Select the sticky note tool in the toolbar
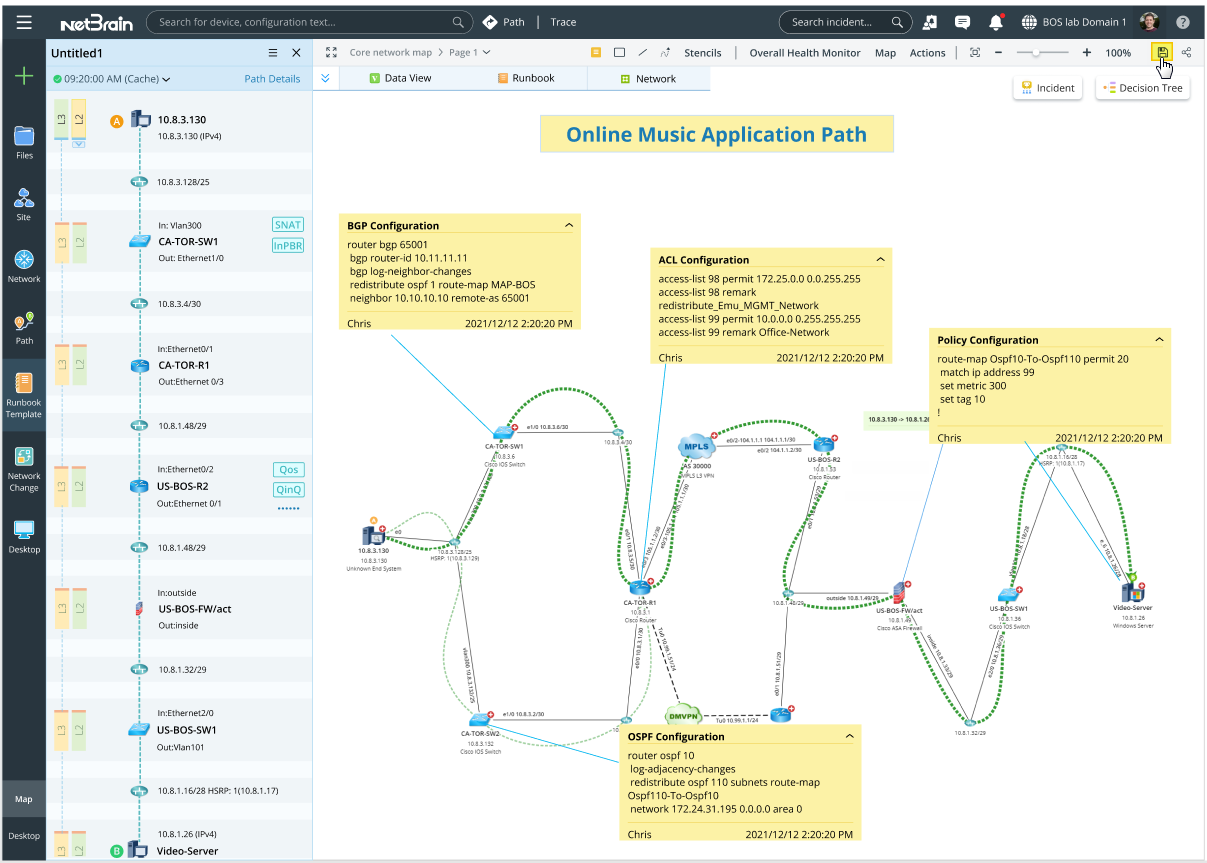Image resolution: width=1207 pixels, height=863 pixels. pyautogui.click(x=596, y=52)
